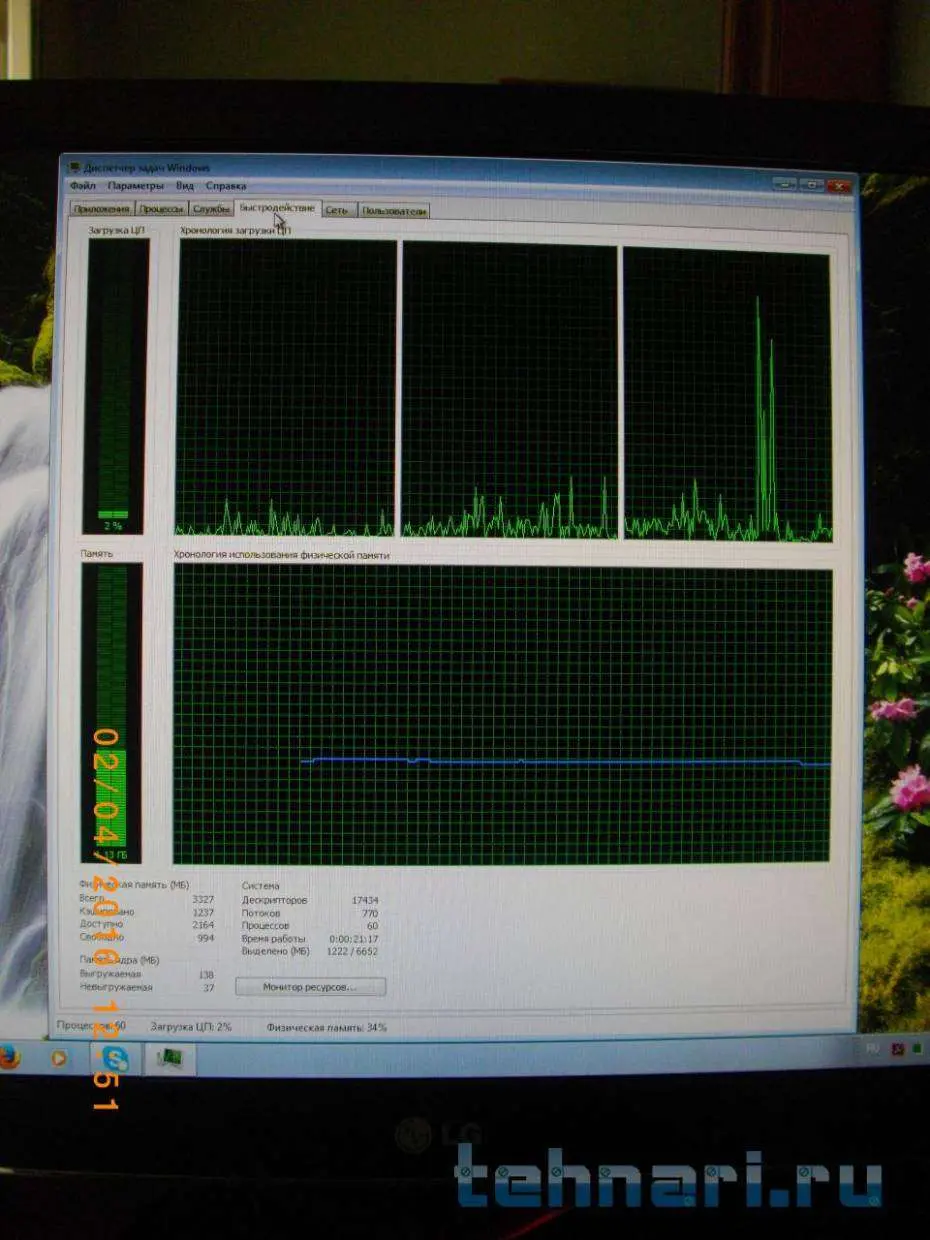
Task: Click the first CPU core history graph
Action: (286, 389)
